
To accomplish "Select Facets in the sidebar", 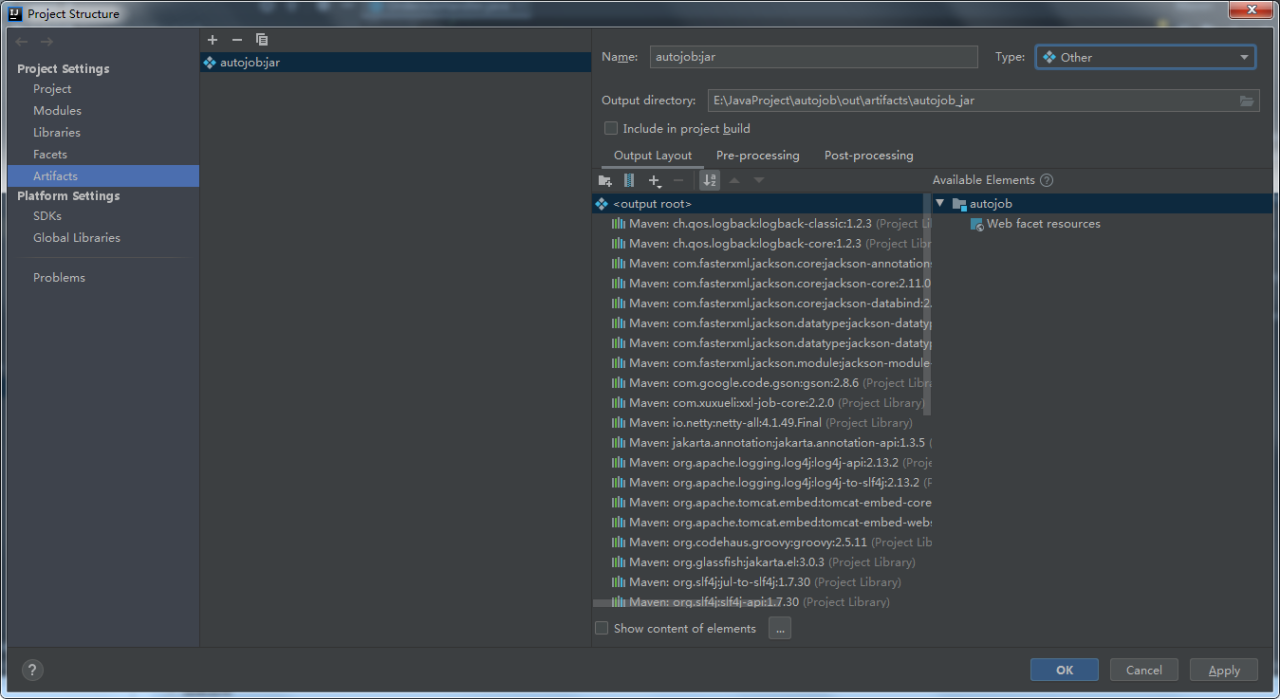I will click(50, 155).
